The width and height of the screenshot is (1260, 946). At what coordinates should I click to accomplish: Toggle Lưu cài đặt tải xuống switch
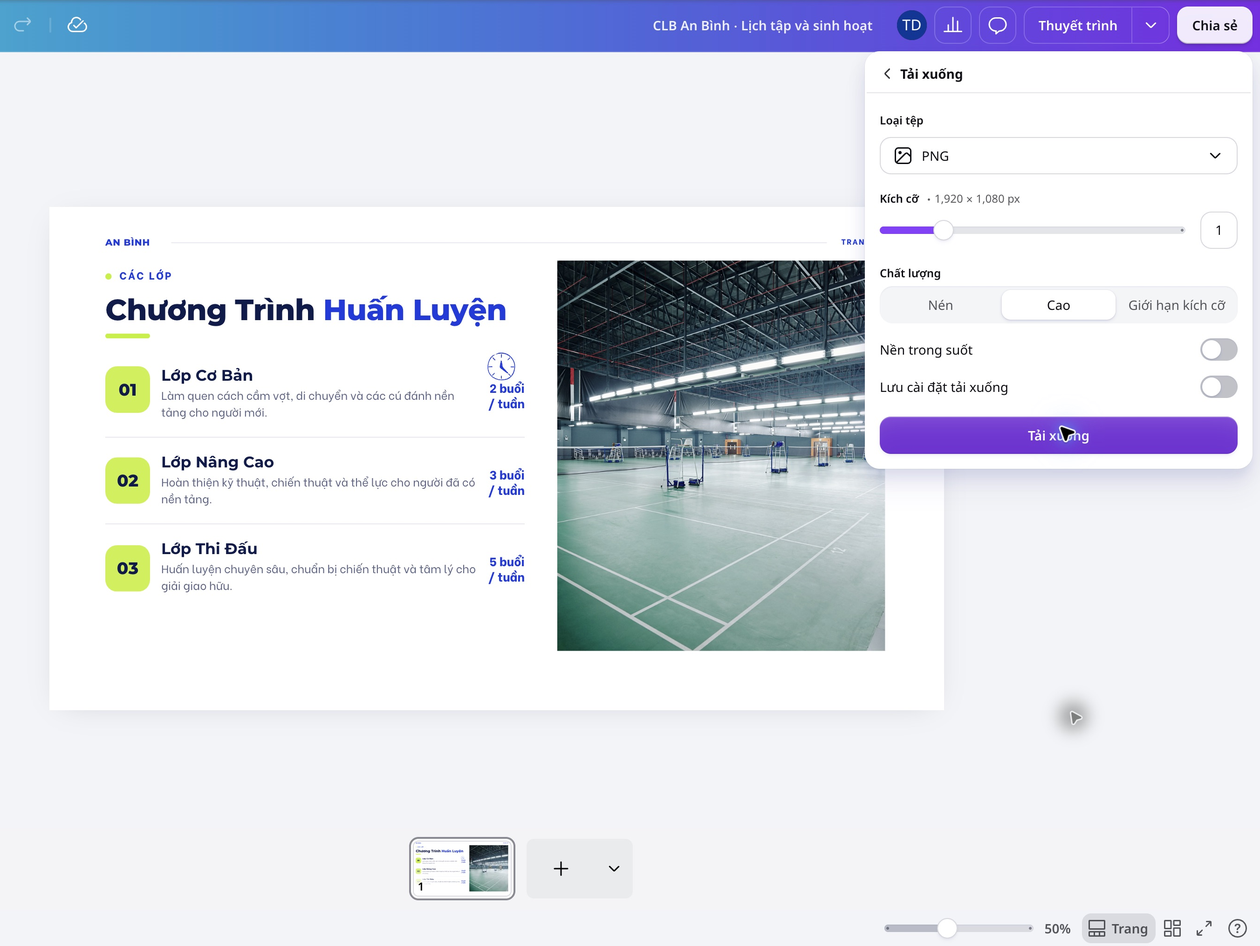pyautogui.click(x=1218, y=387)
